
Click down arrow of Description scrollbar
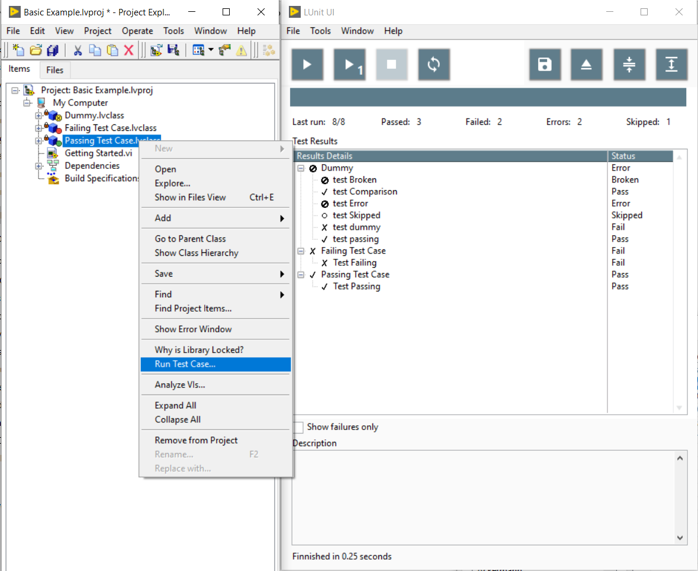pyautogui.click(x=680, y=538)
